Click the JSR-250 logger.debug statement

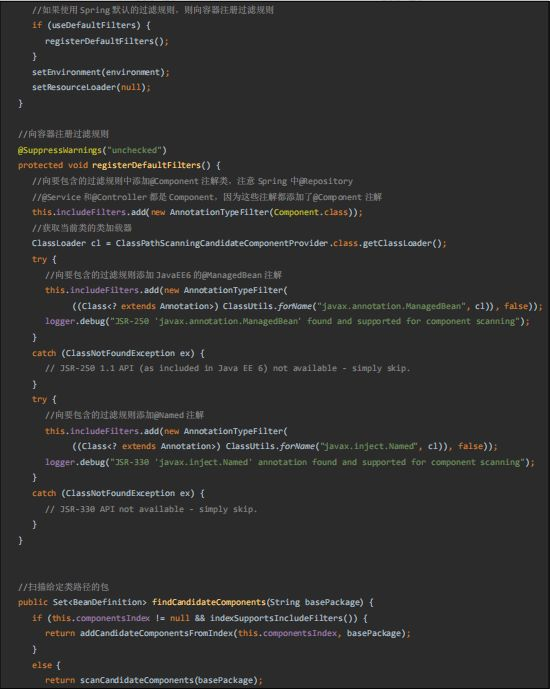point(287,322)
